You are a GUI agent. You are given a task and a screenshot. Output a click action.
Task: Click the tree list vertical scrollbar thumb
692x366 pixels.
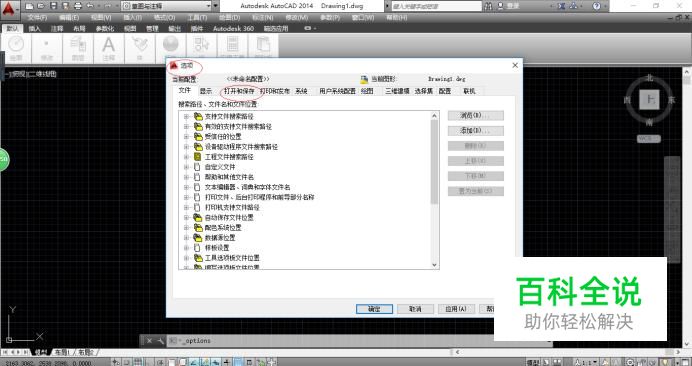point(434,162)
